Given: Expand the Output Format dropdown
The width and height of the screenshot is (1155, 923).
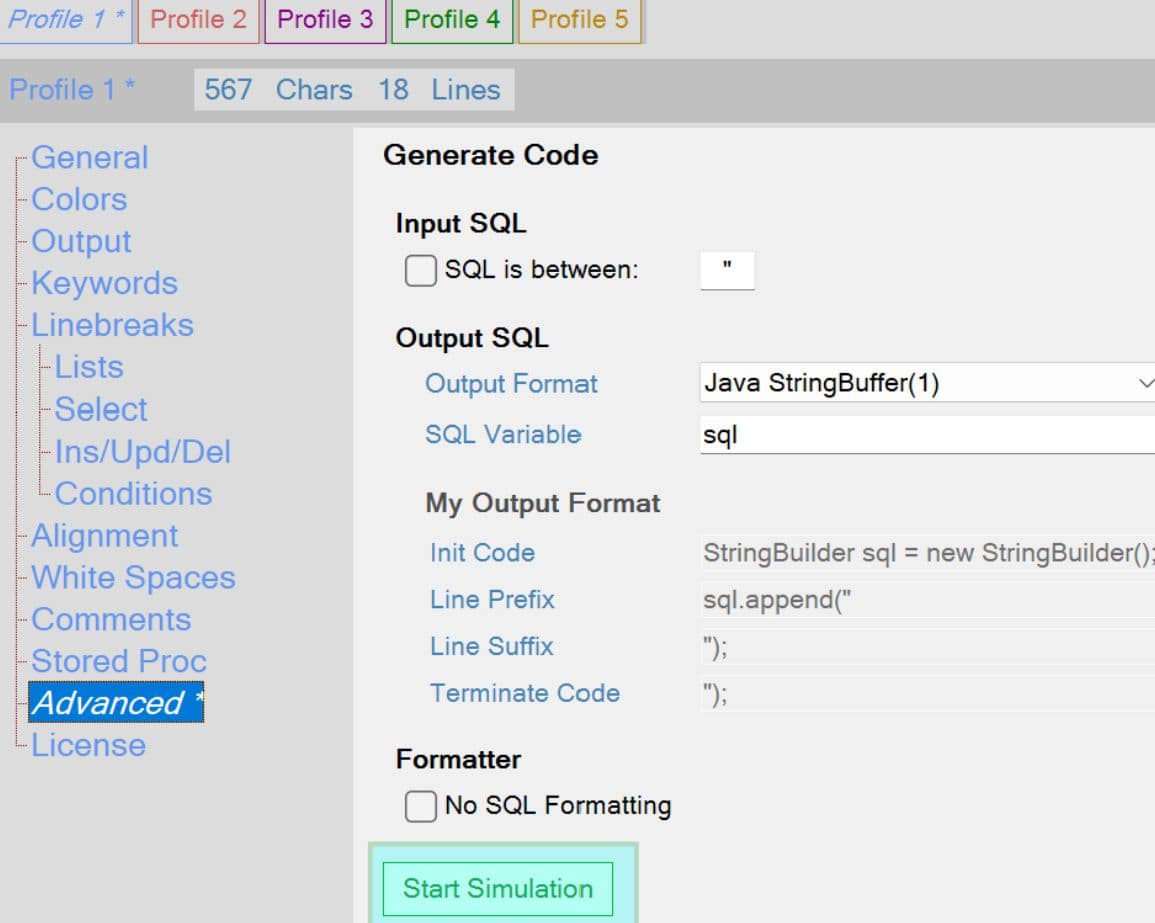Looking at the screenshot, I should pyautogui.click(x=927, y=383).
